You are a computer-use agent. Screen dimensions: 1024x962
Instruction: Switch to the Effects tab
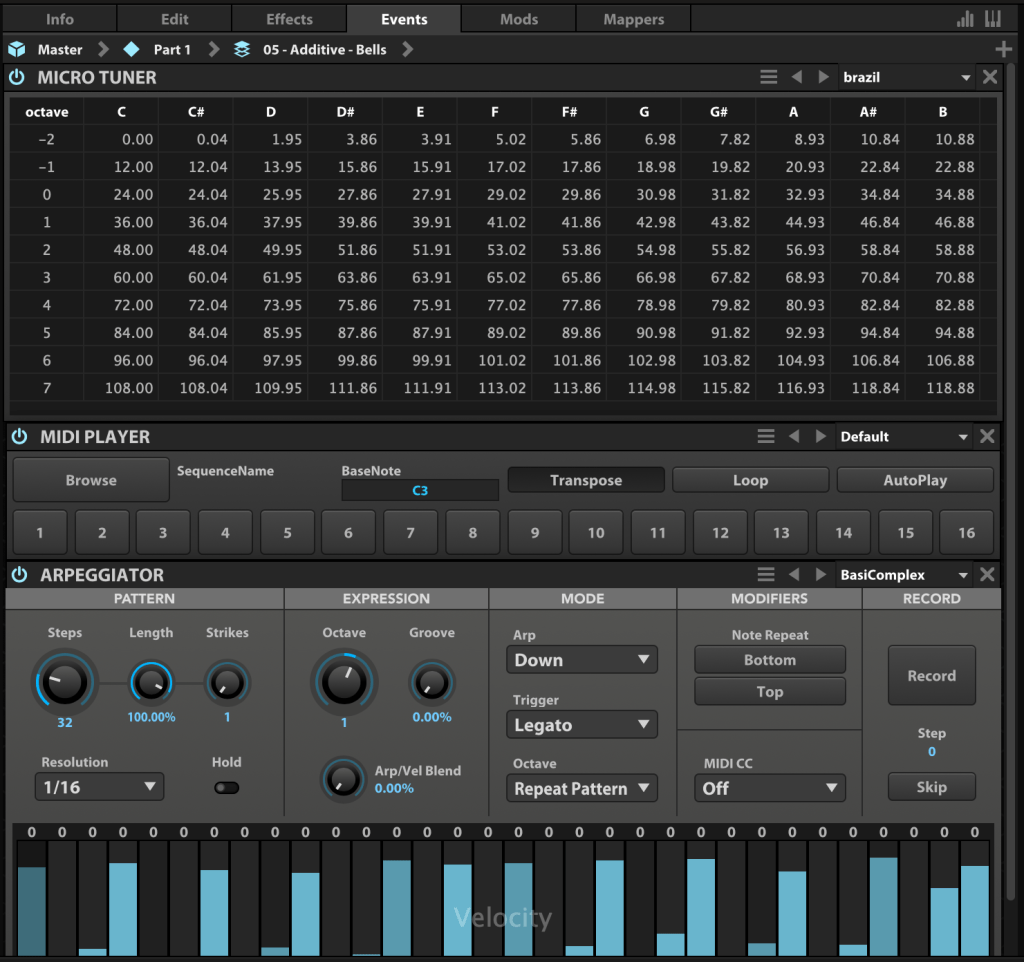[289, 19]
